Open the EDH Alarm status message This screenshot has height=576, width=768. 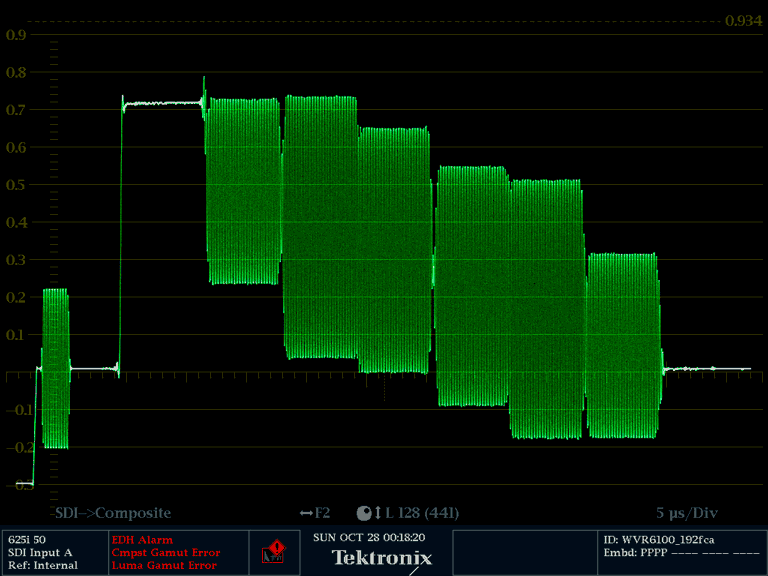pyautogui.click(x=141, y=540)
